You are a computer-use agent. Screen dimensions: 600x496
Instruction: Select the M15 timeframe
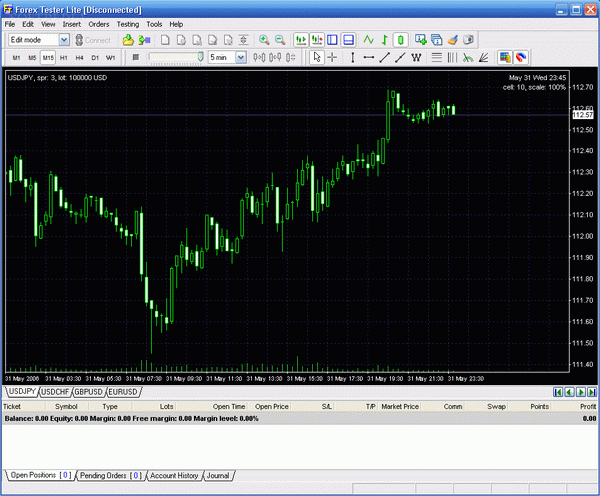(48, 58)
